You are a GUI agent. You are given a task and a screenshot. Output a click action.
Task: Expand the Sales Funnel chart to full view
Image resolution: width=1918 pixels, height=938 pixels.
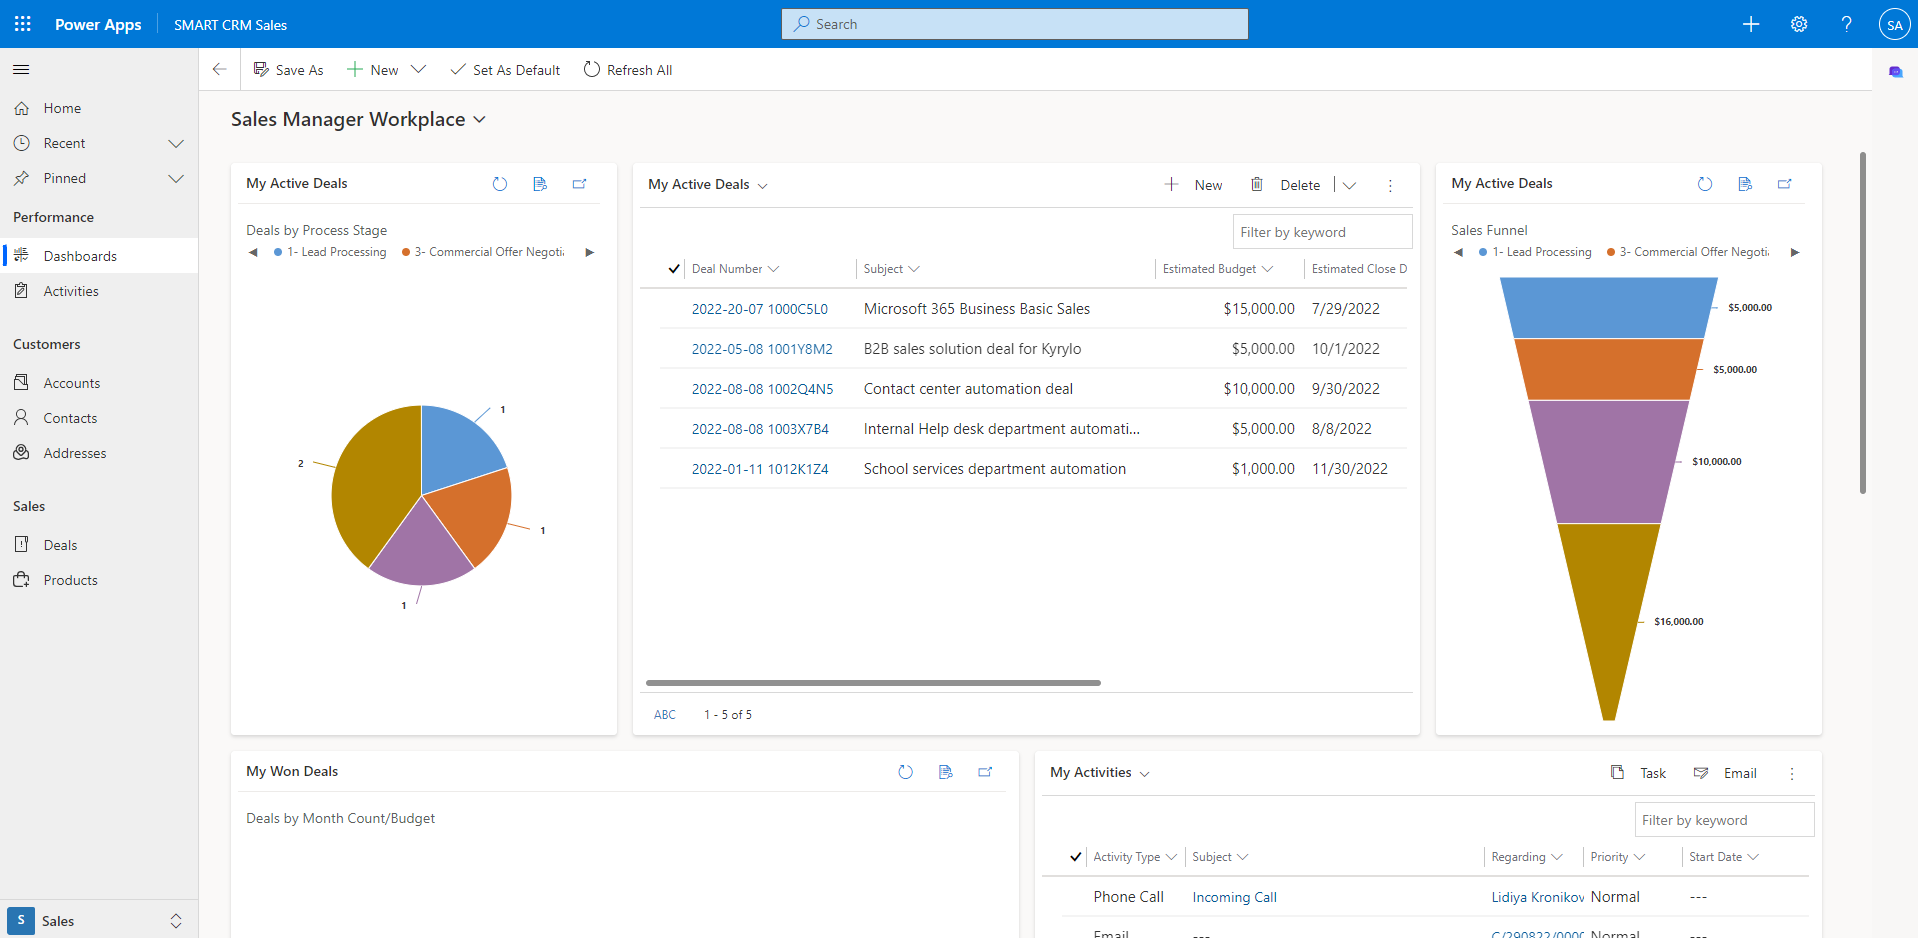pyautogui.click(x=1784, y=184)
